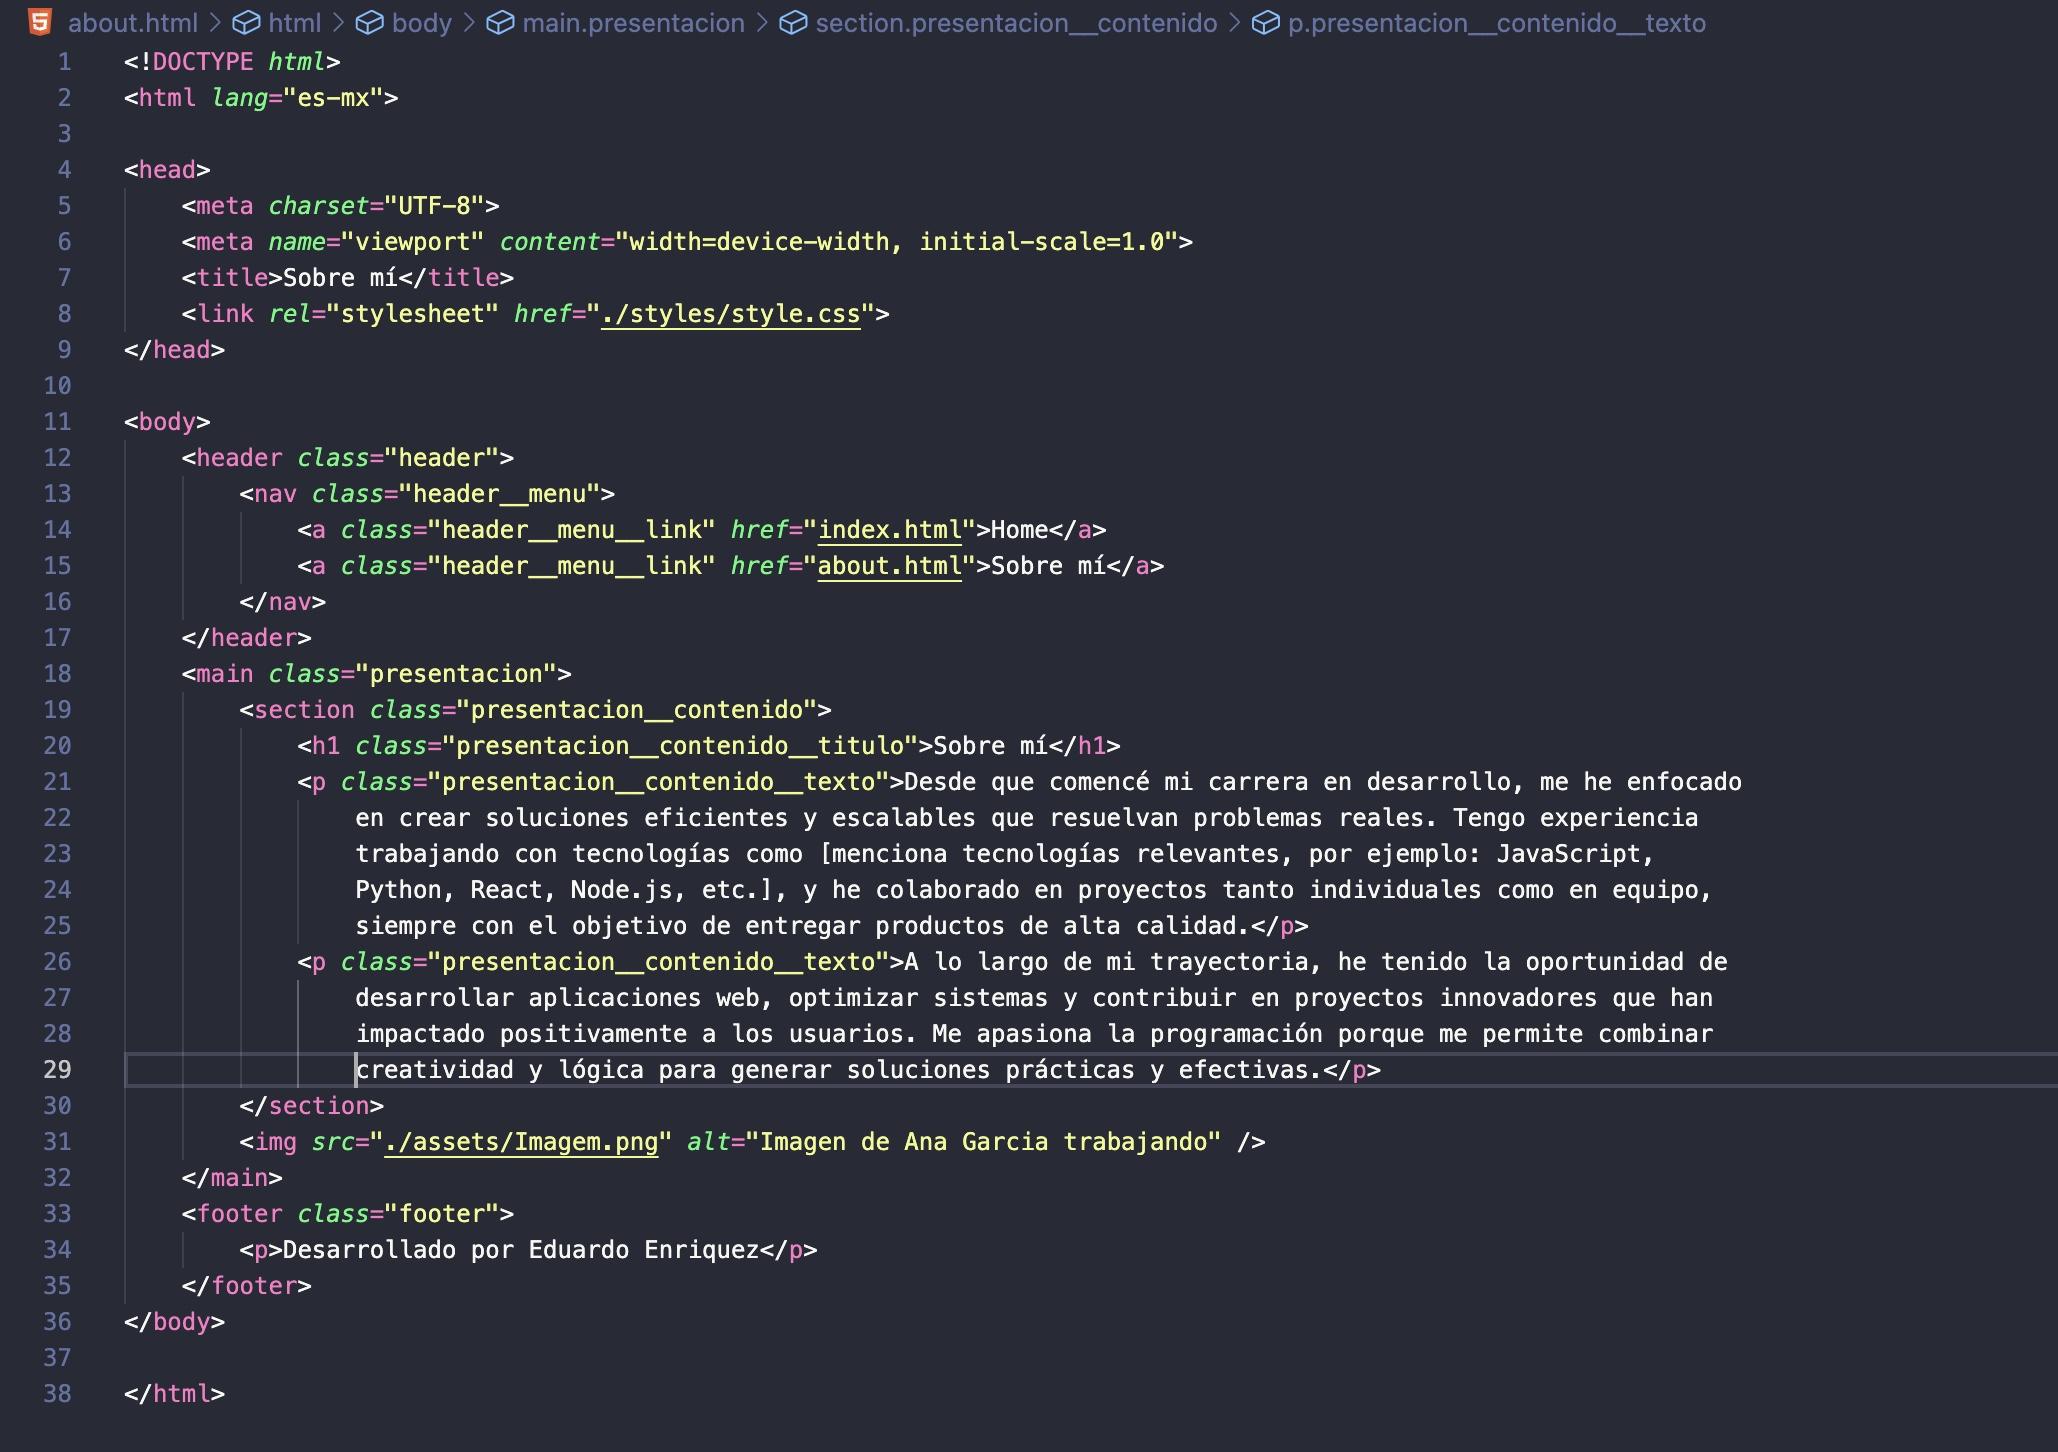Open p.presentacion__contenido__texto breadcrumb segment
Viewport: 2058px width, 1452px height.
pyautogui.click(x=1496, y=23)
